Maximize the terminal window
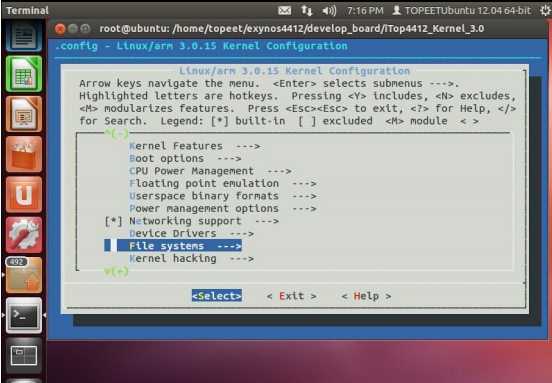This screenshot has width=552, height=383. coord(85,29)
